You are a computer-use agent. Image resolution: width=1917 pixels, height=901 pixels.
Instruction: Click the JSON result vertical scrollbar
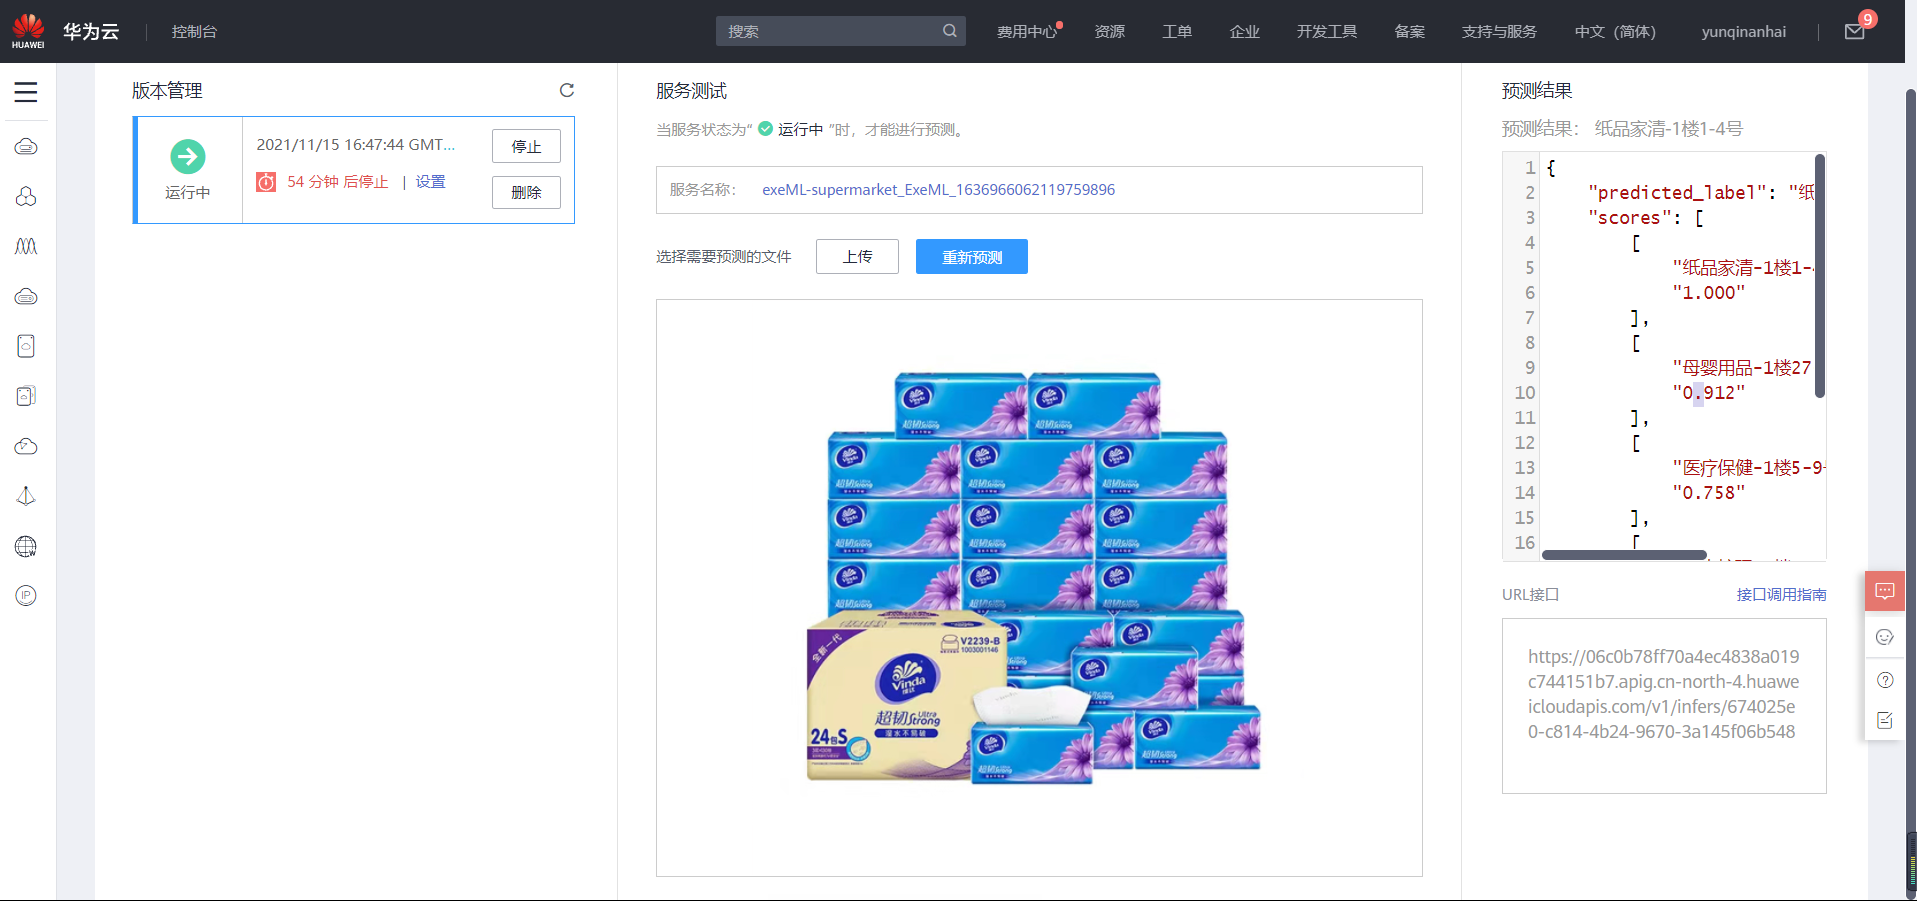[1820, 276]
